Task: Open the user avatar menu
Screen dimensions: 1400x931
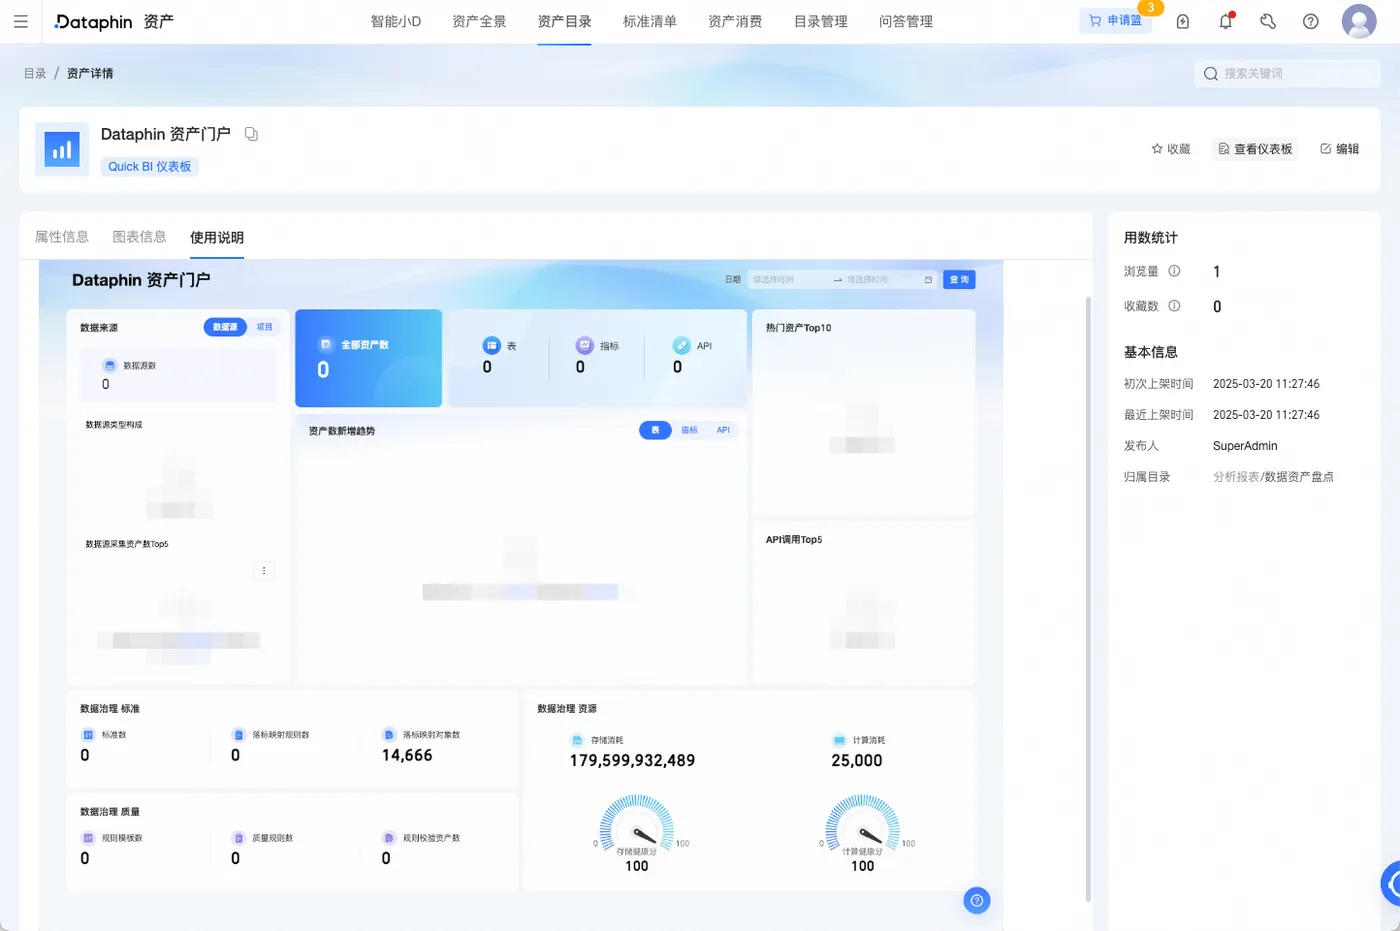Action: tap(1359, 21)
